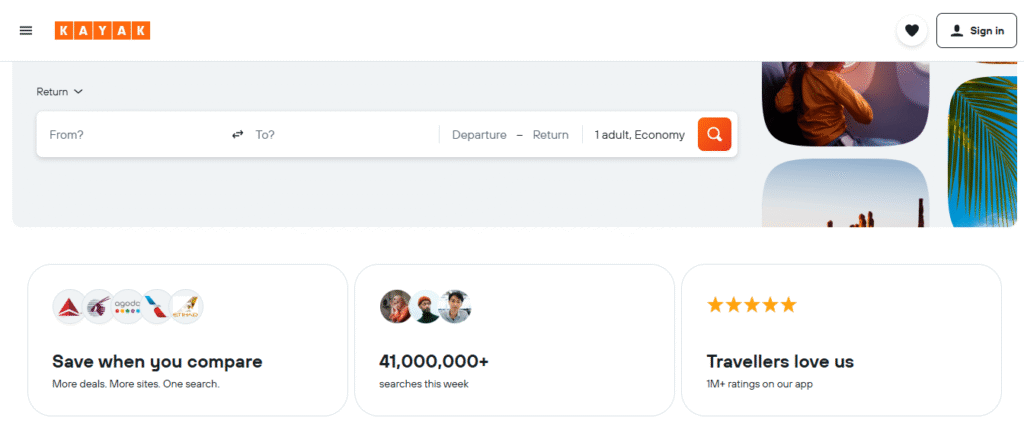
Task: Open the hamburger navigation menu
Action: point(26,30)
